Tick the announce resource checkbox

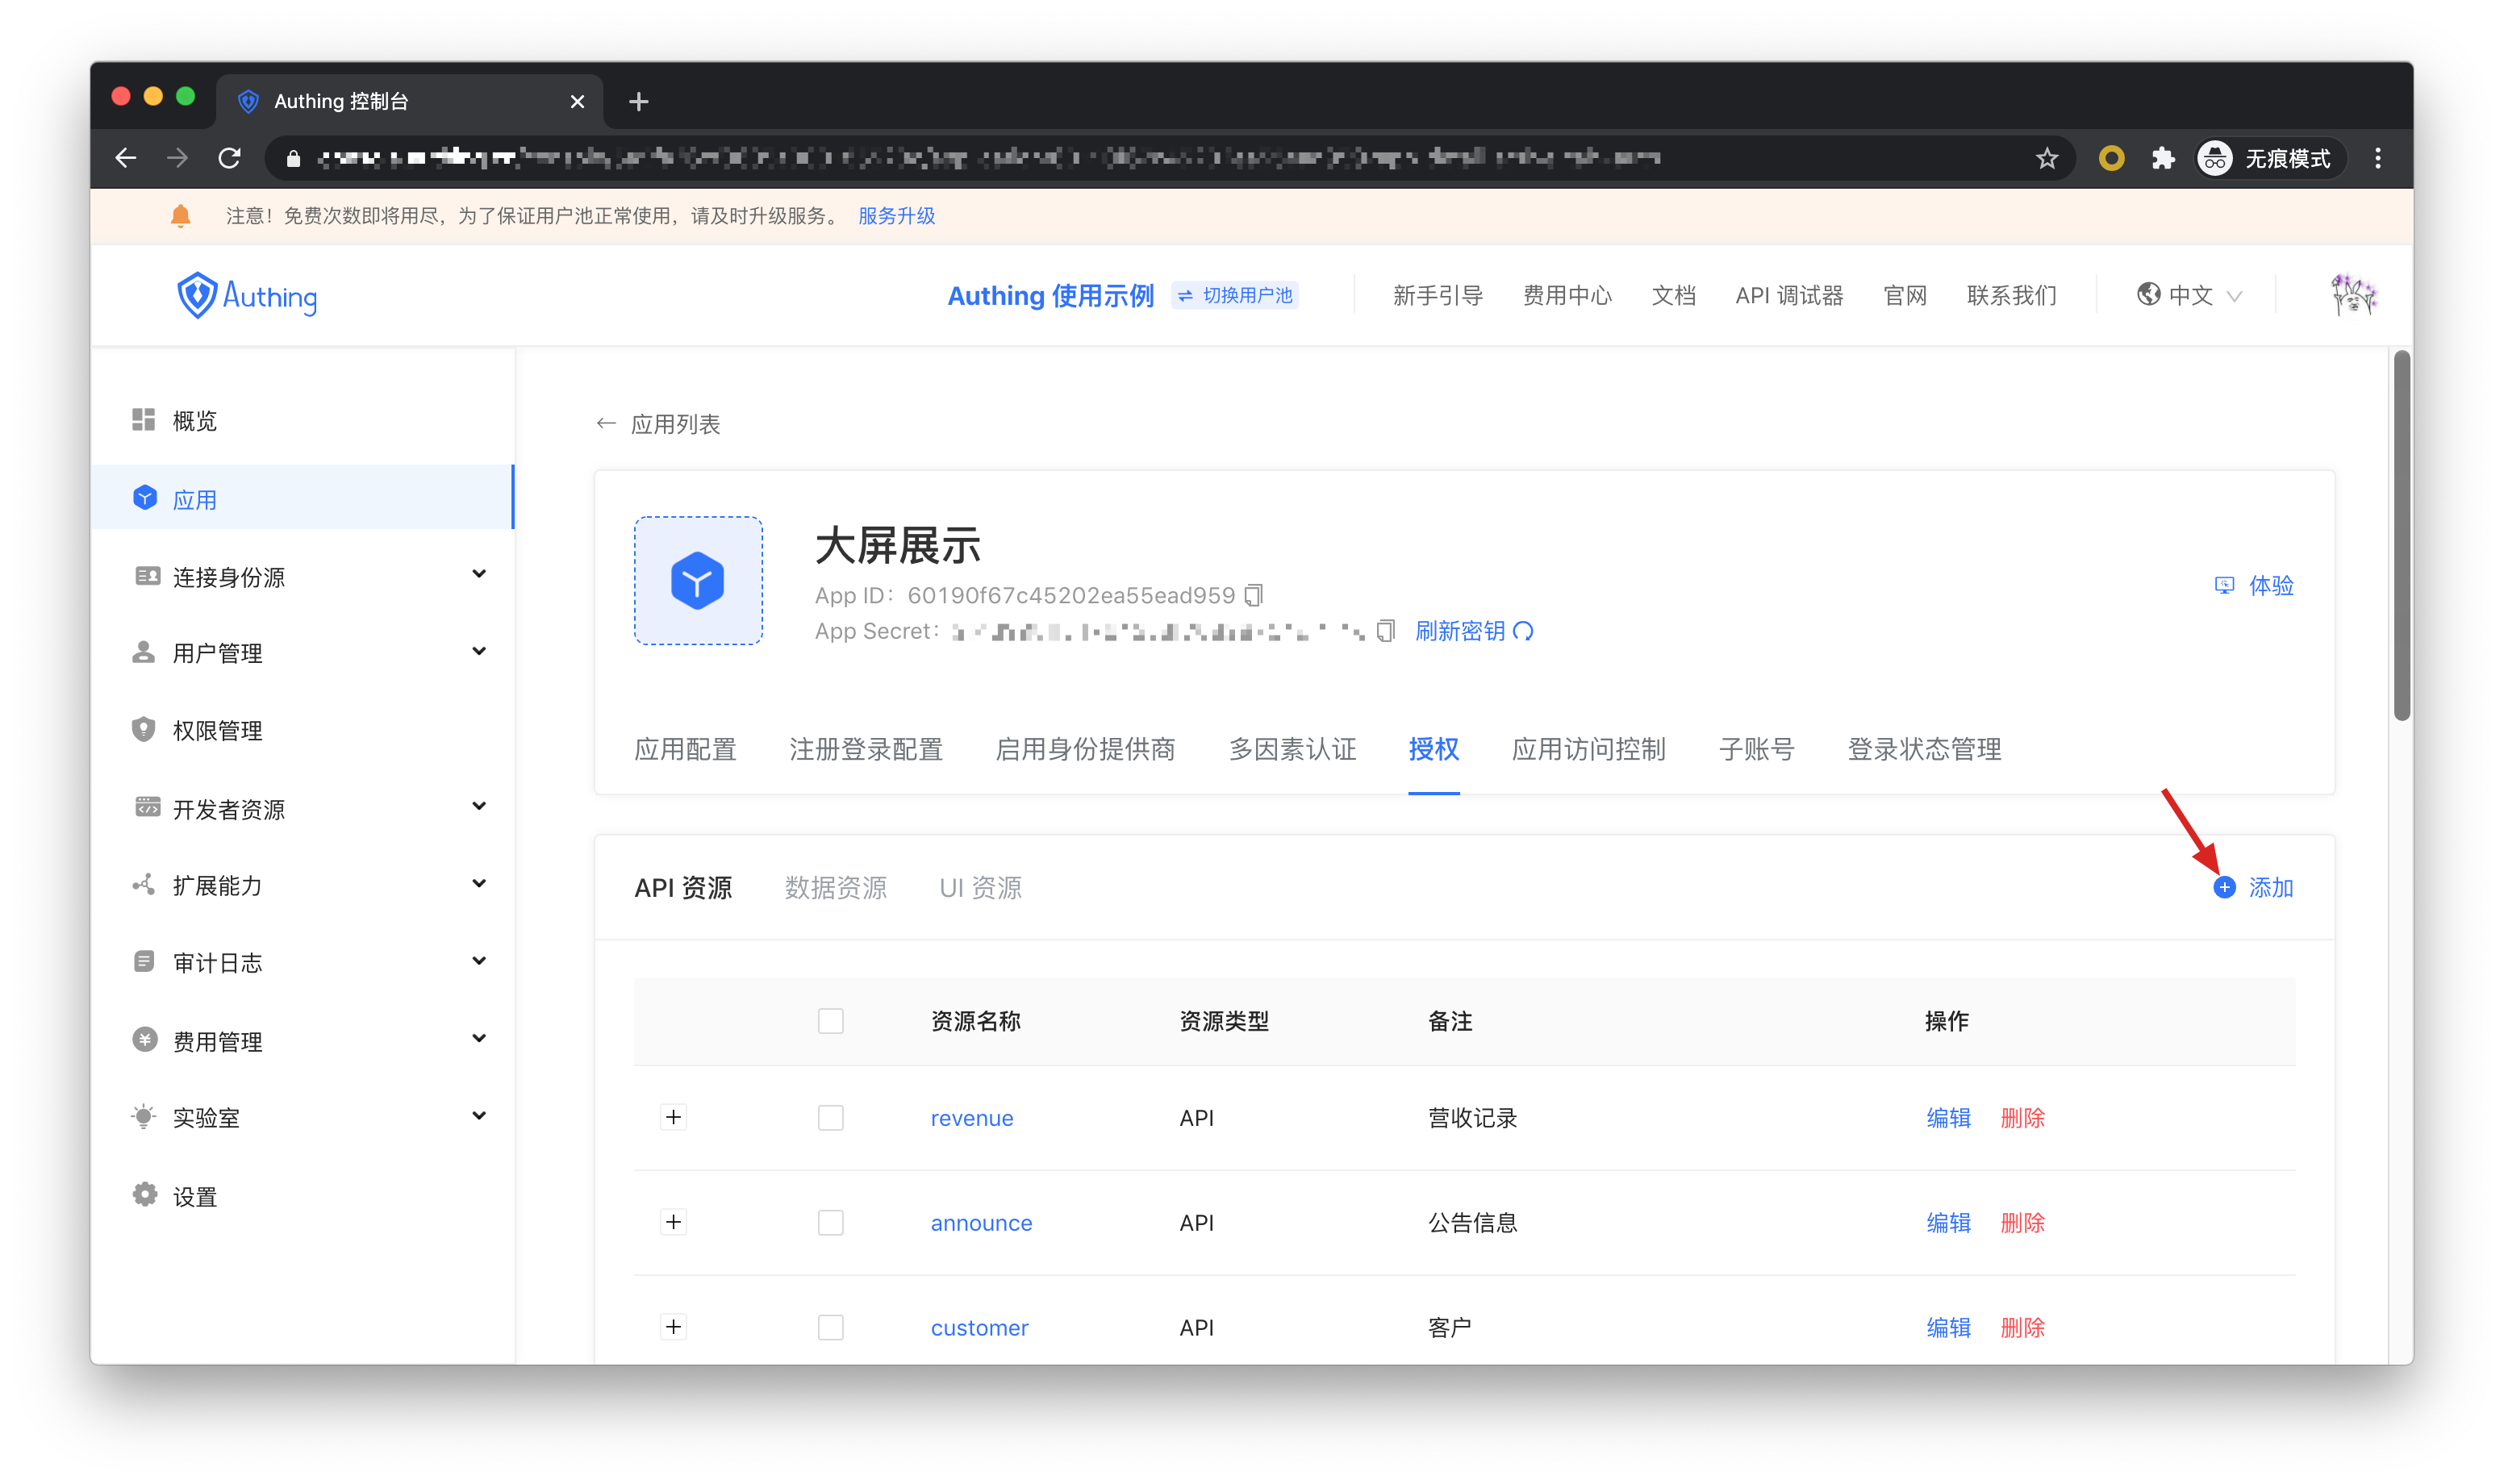830,1222
